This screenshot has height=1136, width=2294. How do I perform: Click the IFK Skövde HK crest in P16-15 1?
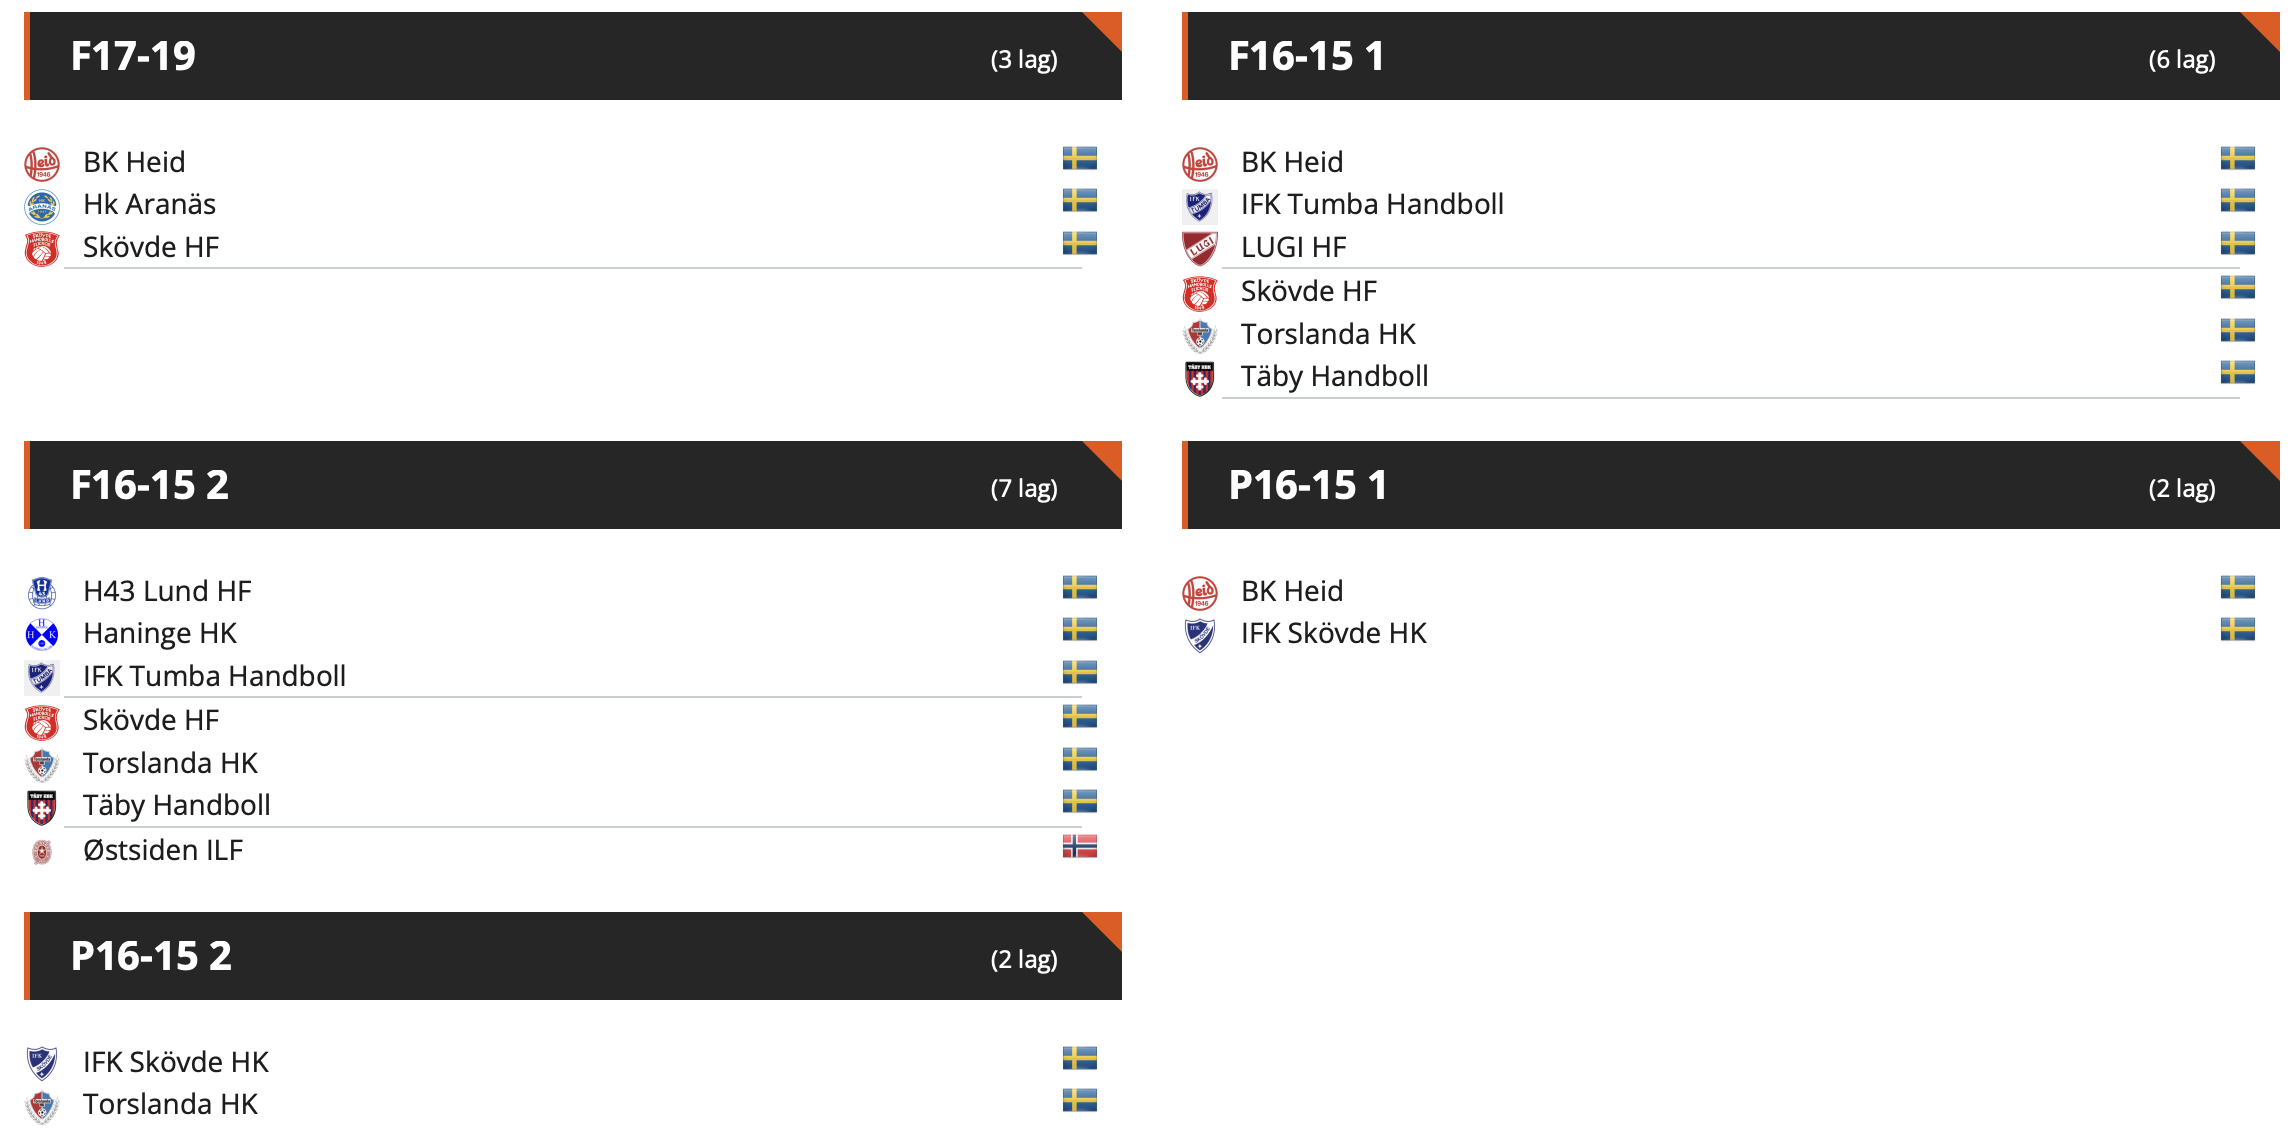pos(1200,635)
